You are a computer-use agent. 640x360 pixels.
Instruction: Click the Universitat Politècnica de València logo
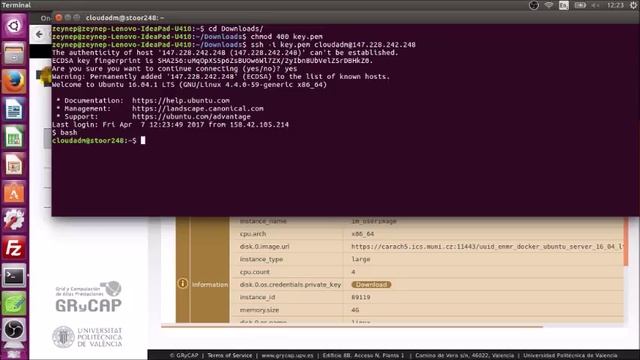pos(87,337)
